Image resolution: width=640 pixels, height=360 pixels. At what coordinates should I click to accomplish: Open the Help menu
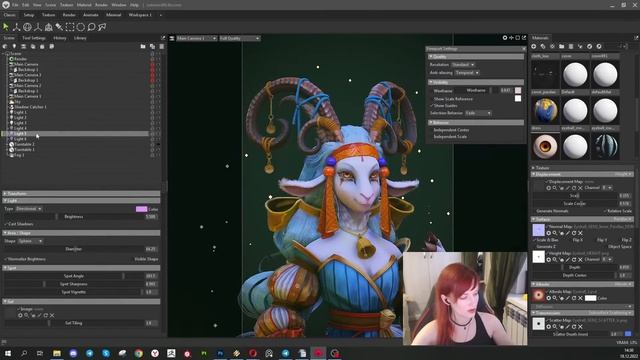point(134,5)
